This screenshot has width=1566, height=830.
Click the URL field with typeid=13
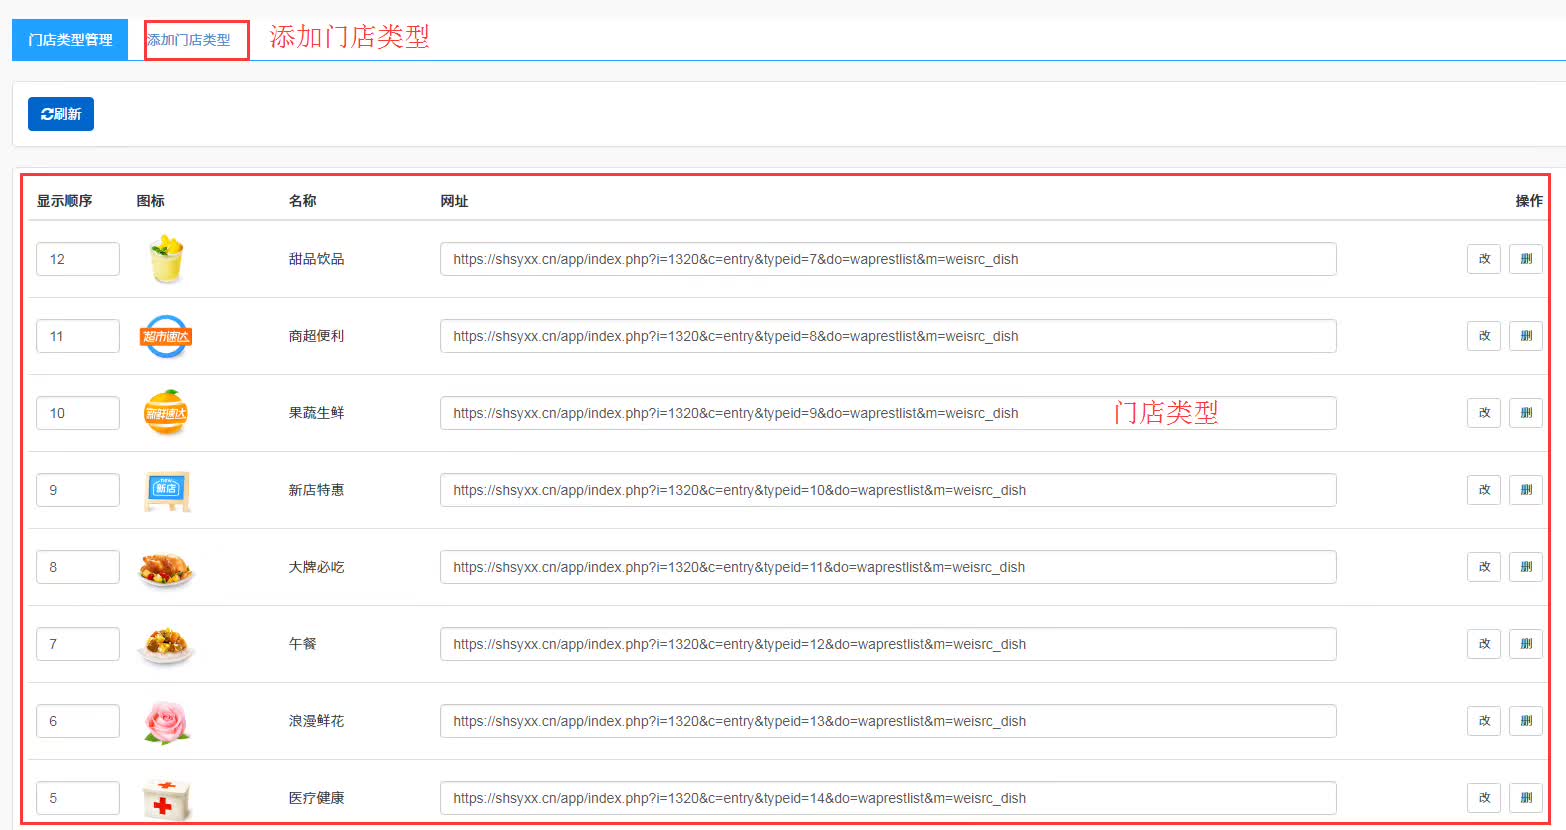(x=888, y=721)
